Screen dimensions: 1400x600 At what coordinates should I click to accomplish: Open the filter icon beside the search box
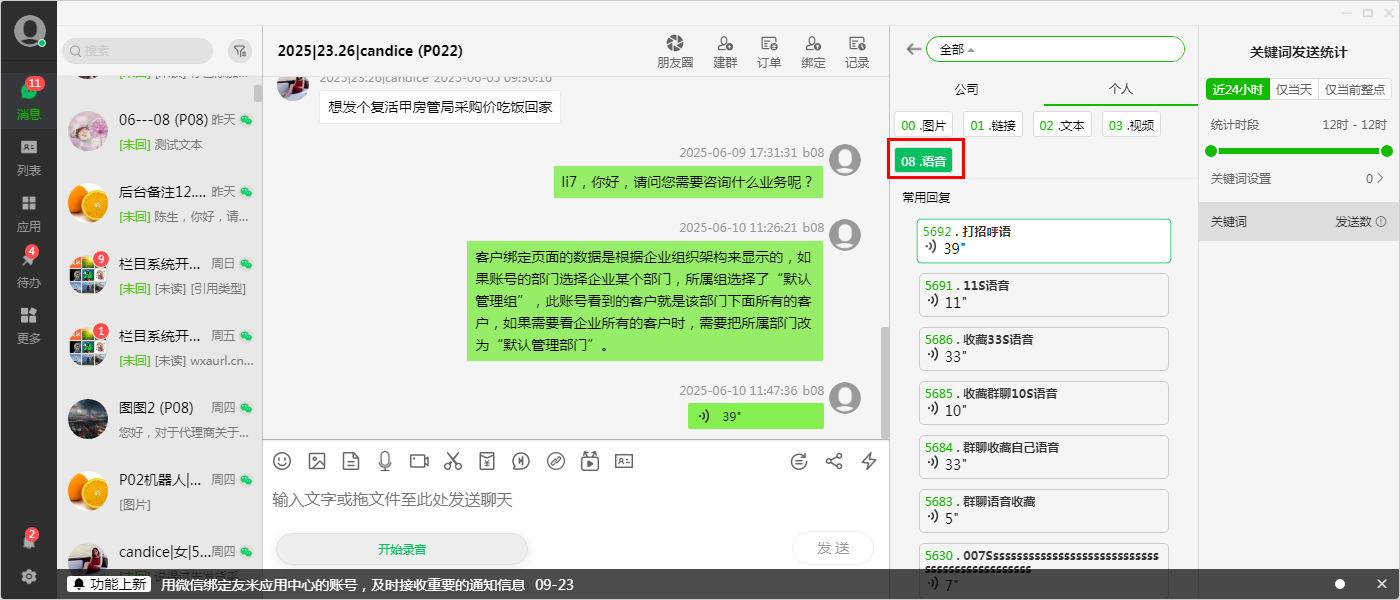point(240,50)
